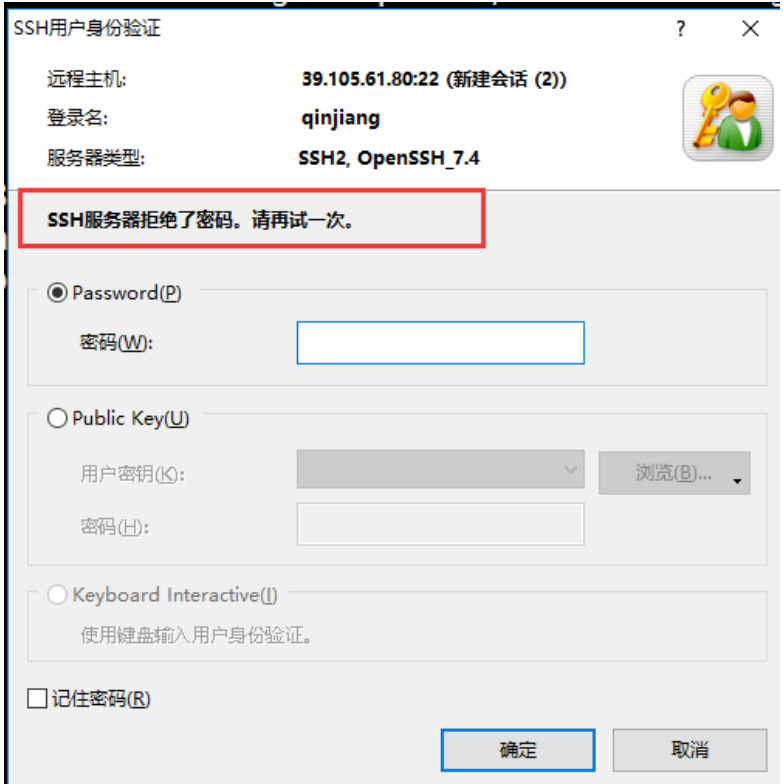Click the key and user authentication icon
Image resolution: width=783 pixels, height=784 pixels.
point(728,118)
